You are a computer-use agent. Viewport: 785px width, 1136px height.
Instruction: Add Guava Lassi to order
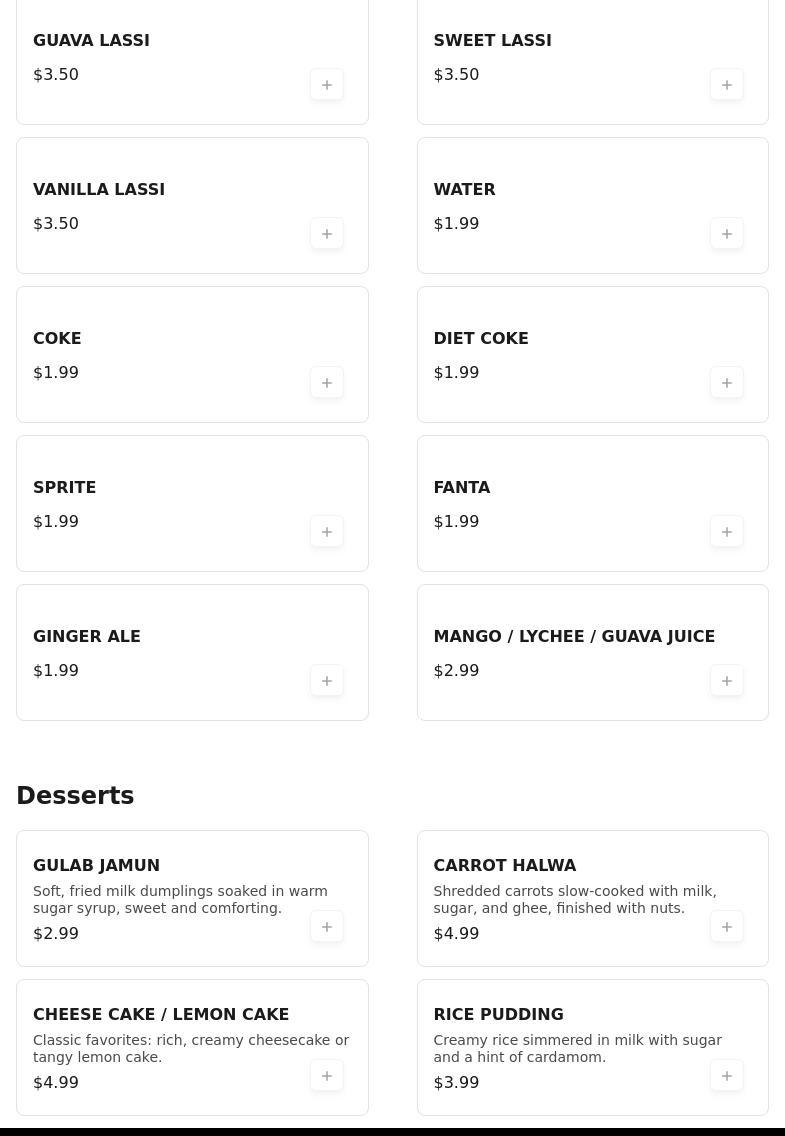click(327, 84)
